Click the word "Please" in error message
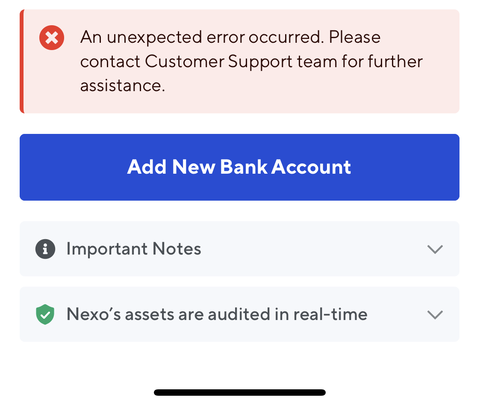Viewport: 480px width, 406px height. [x=355, y=37]
